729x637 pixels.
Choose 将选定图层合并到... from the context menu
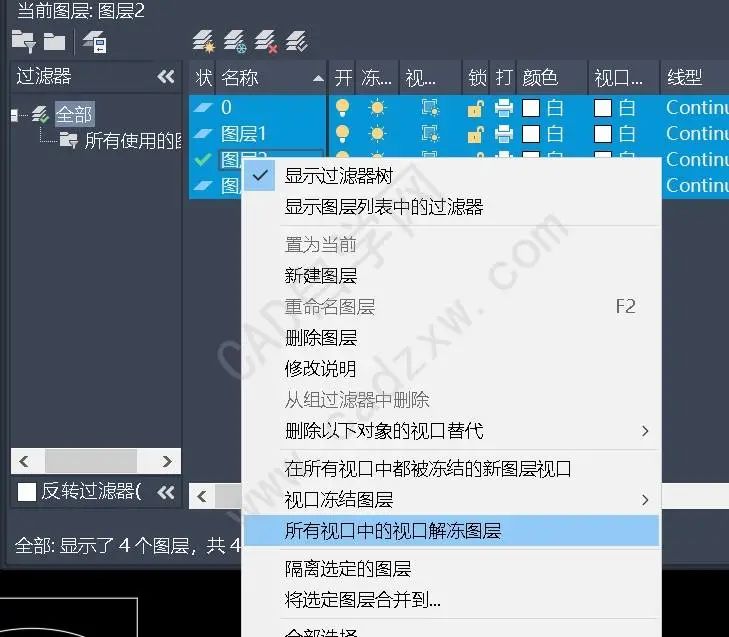(x=451, y=600)
